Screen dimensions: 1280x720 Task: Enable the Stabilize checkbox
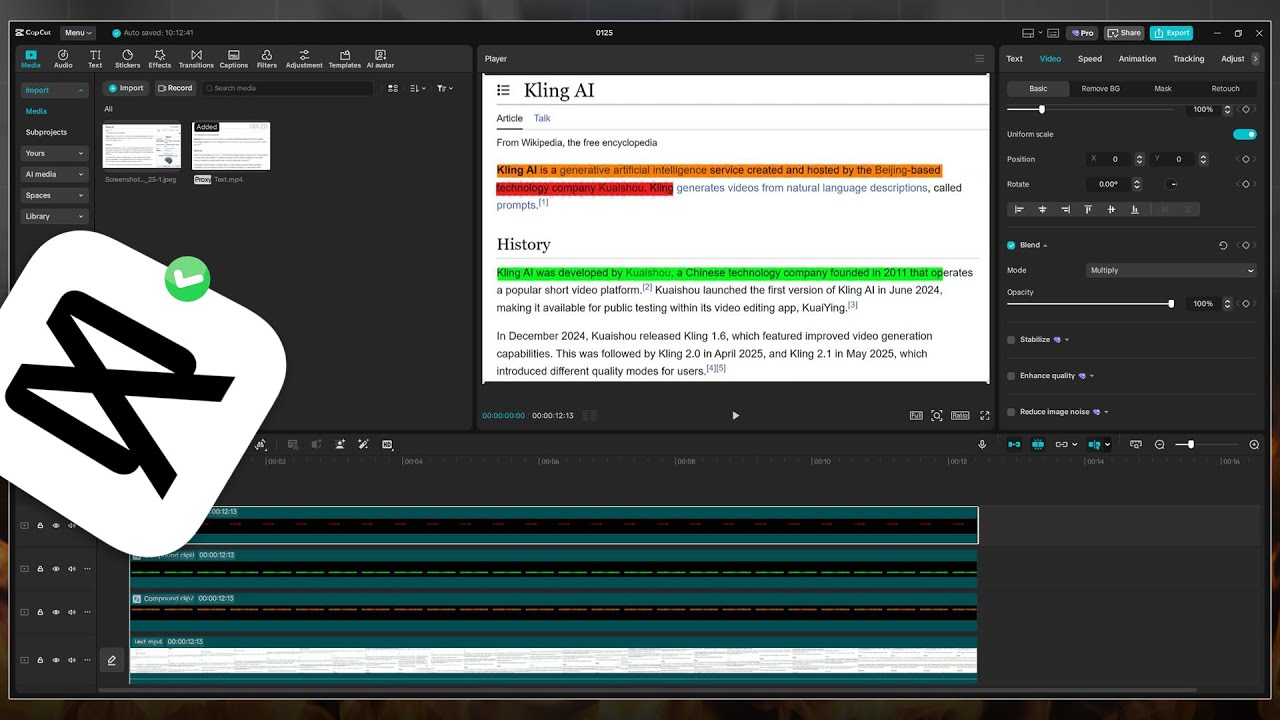[x=1011, y=340]
